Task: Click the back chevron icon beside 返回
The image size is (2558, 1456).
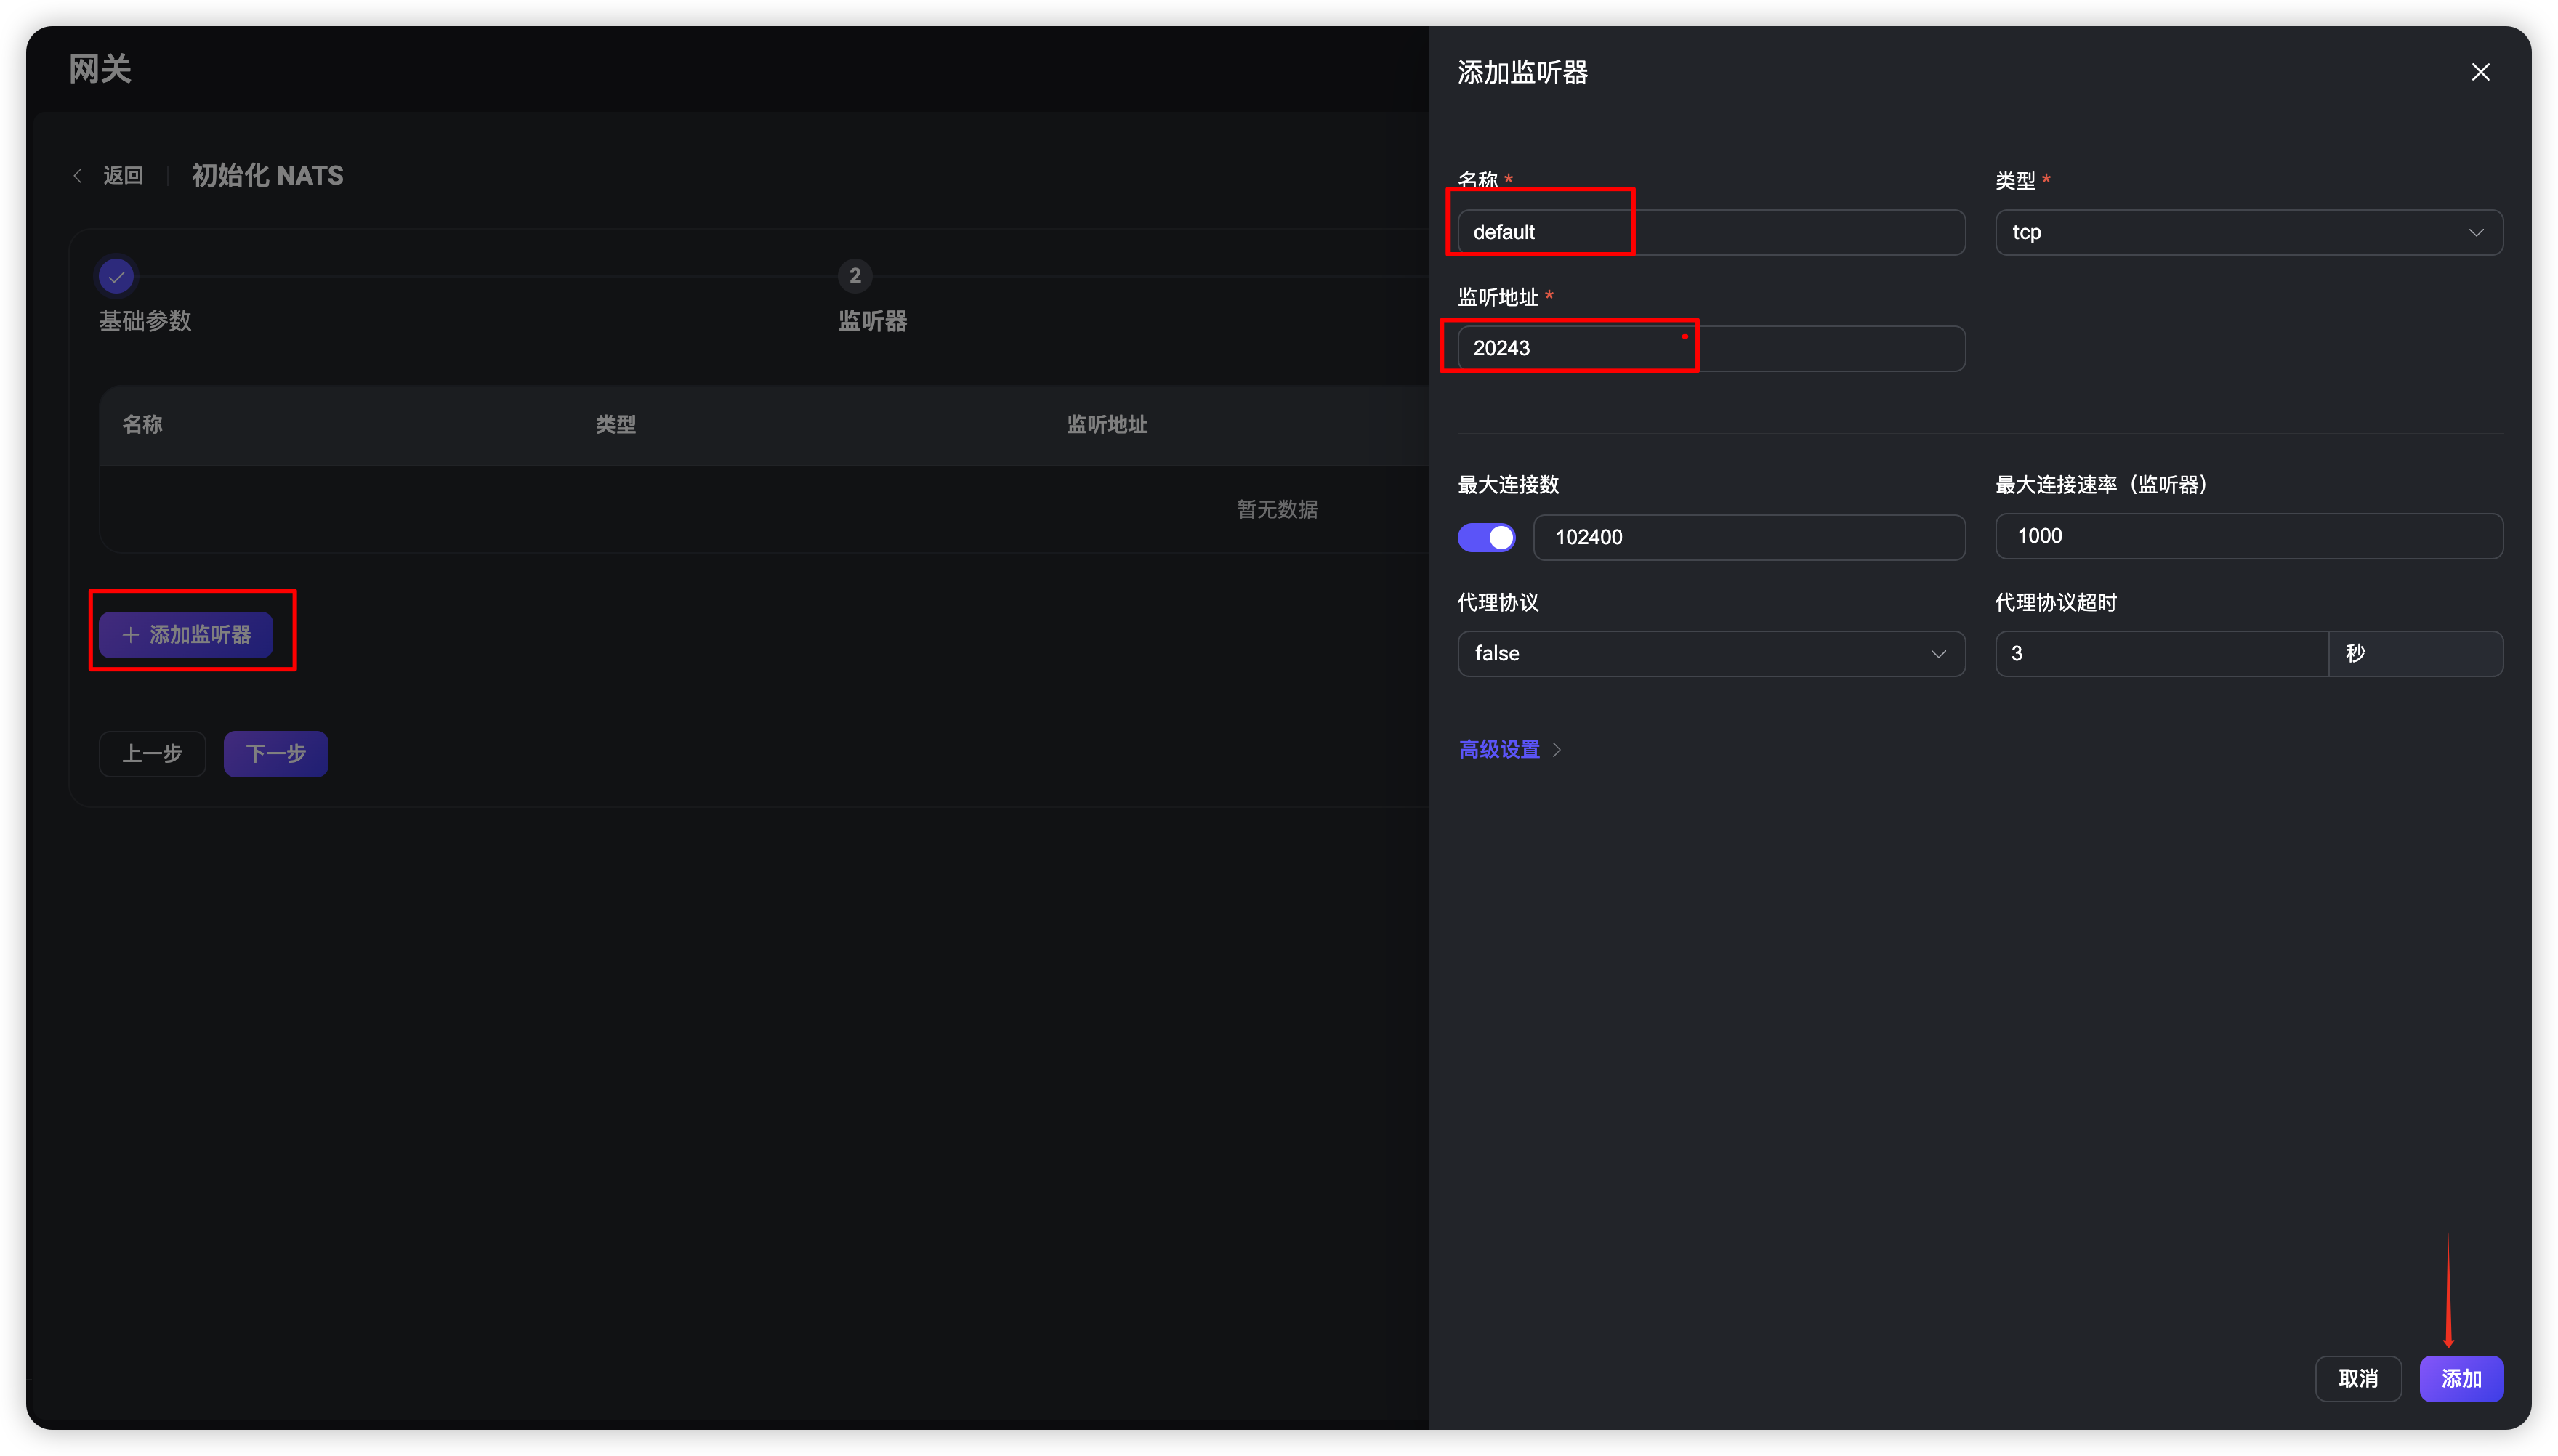Action: point(78,176)
